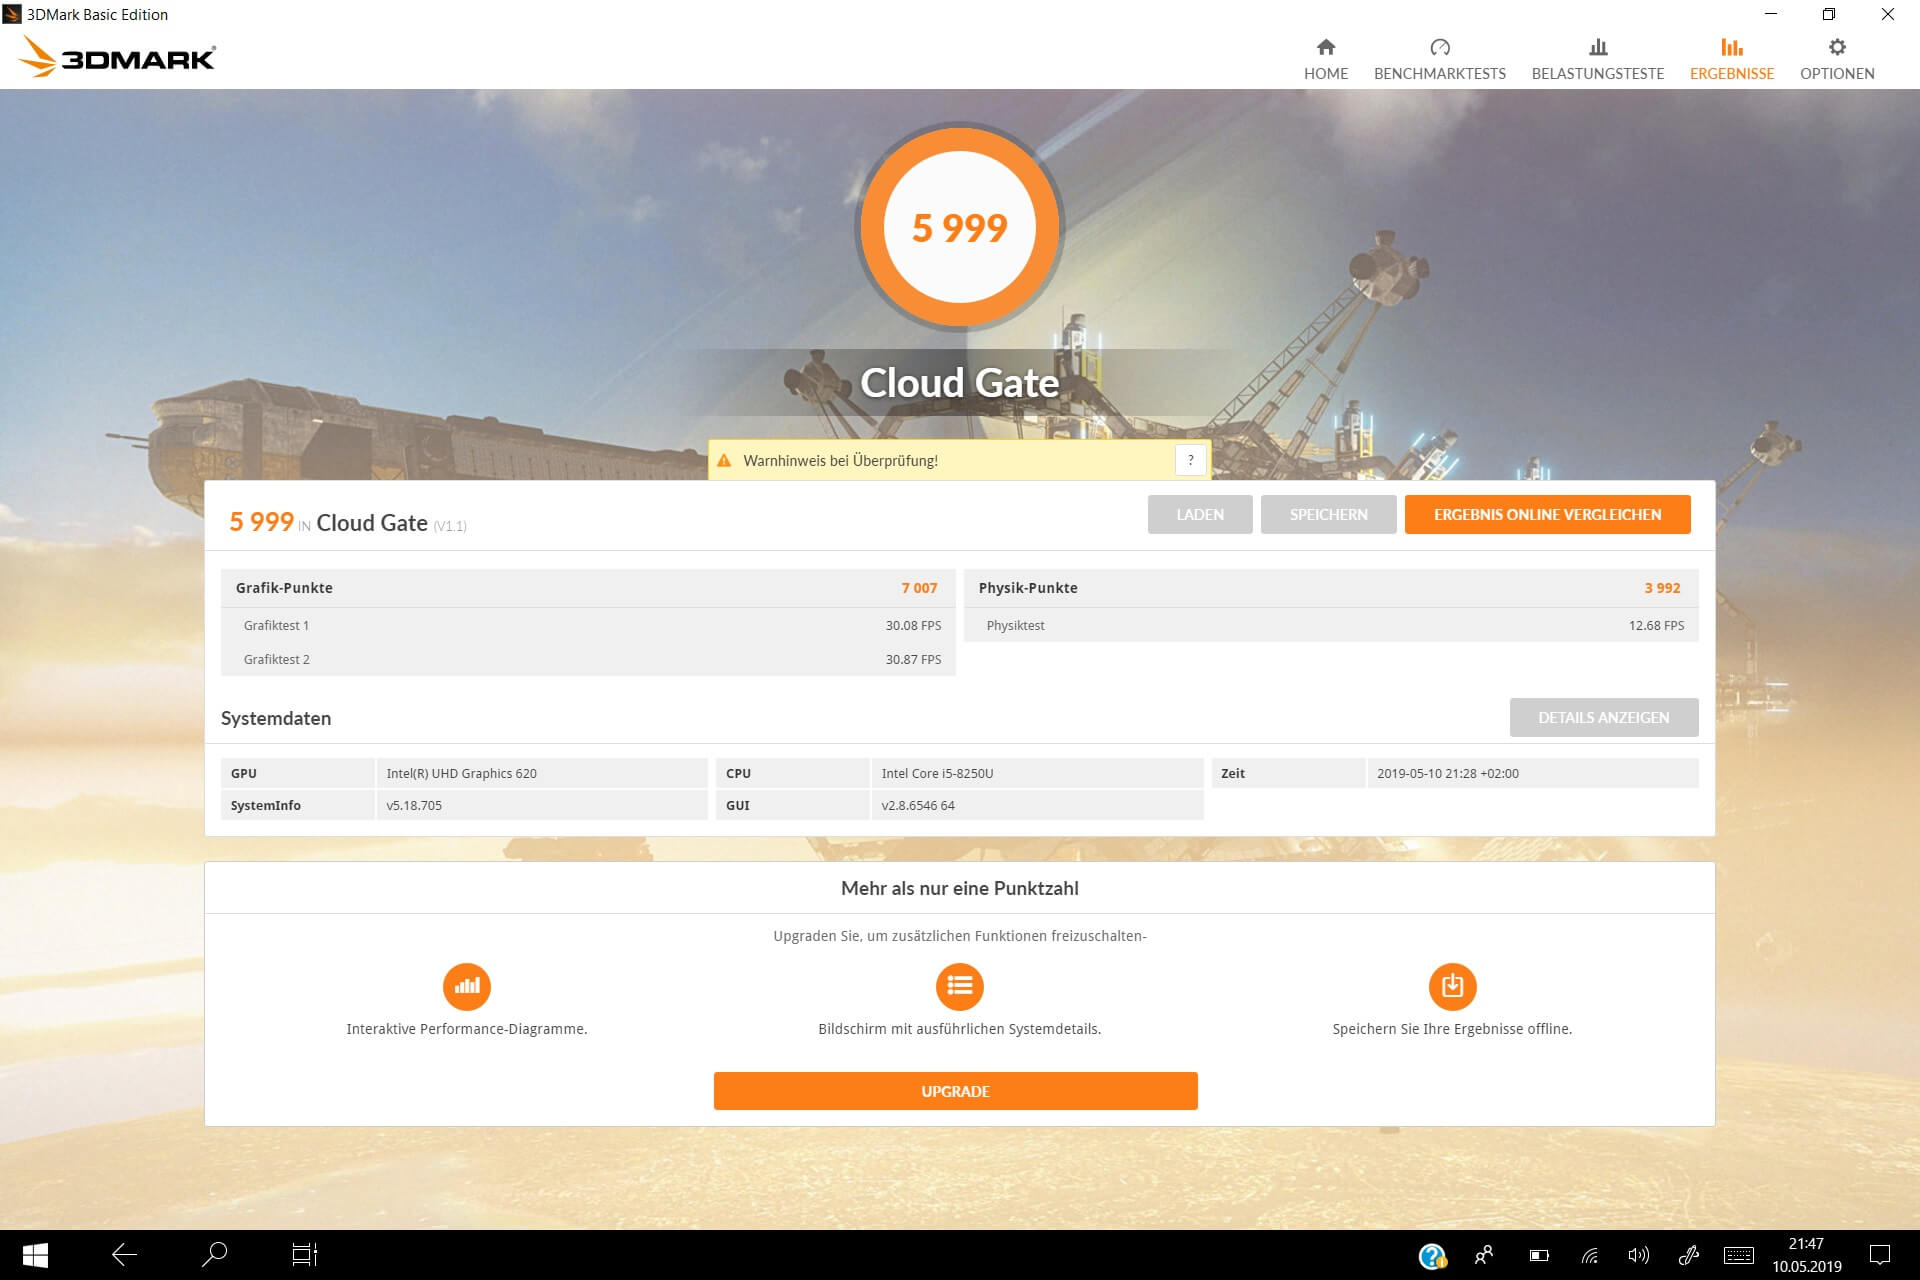Click the Speichern button
Screen dimensions: 1920x1280
1328,514
